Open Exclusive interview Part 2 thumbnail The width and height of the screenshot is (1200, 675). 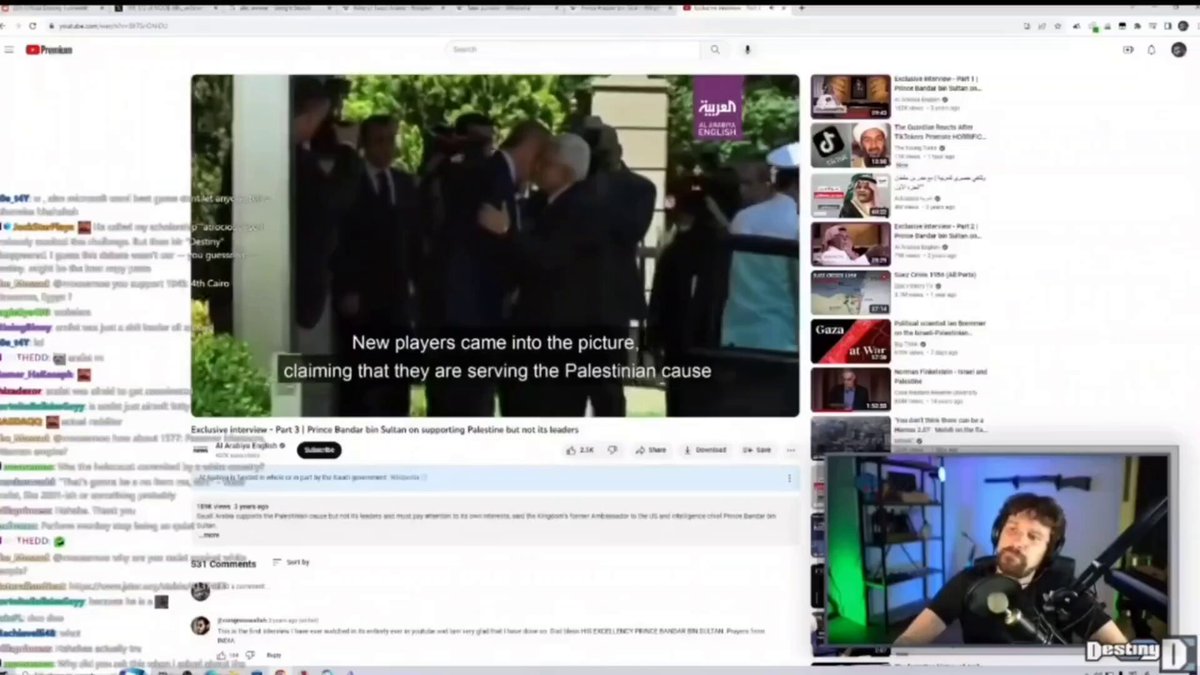[850, 243]
